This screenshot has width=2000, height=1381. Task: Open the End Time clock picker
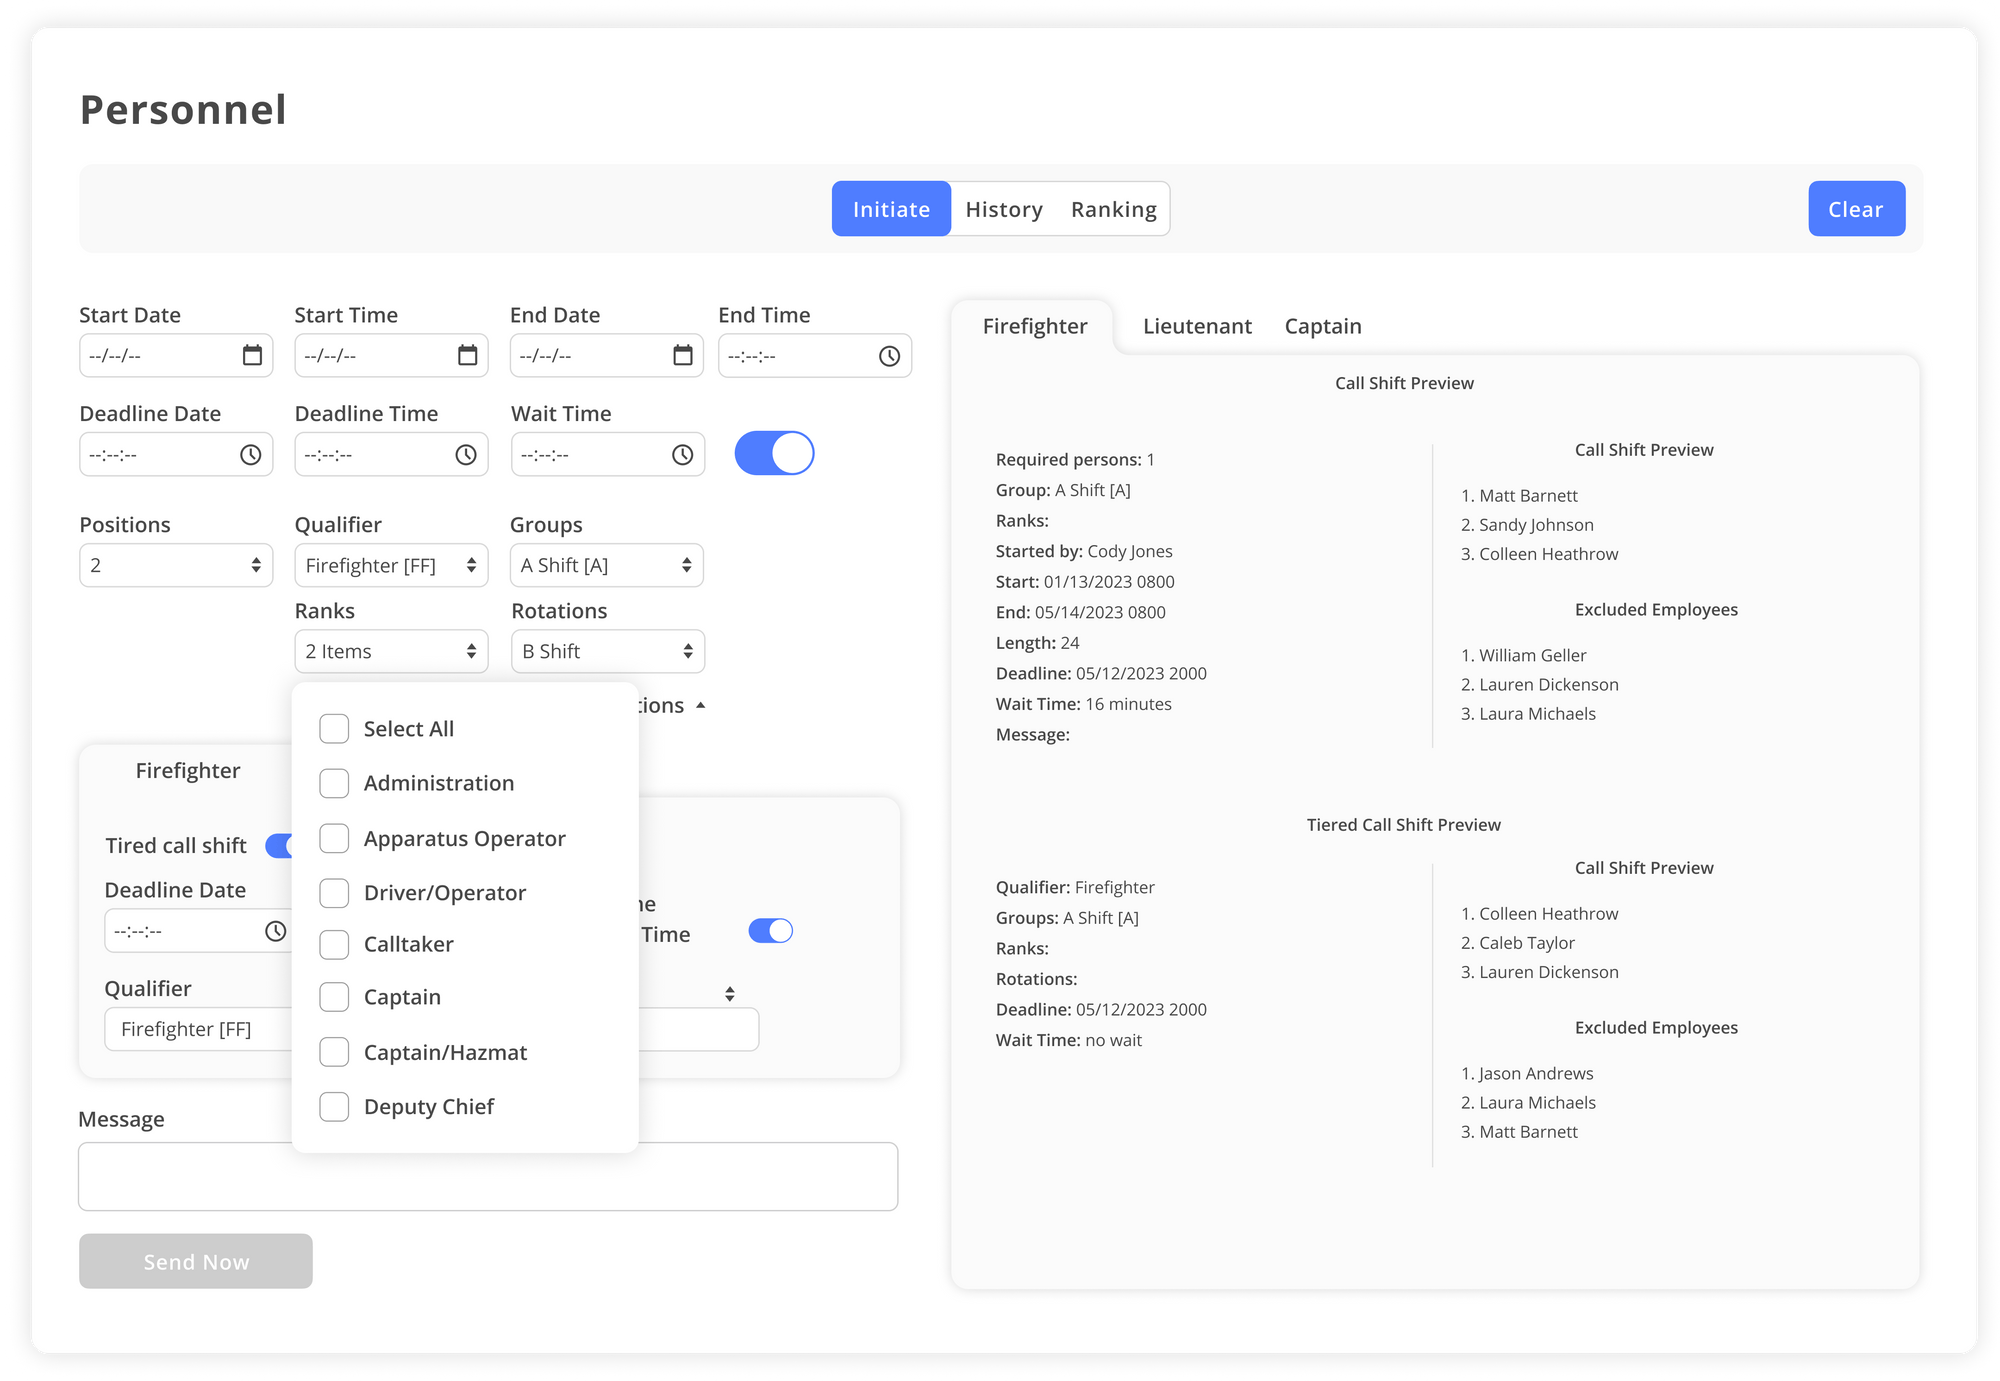click(x=889, y=355)
